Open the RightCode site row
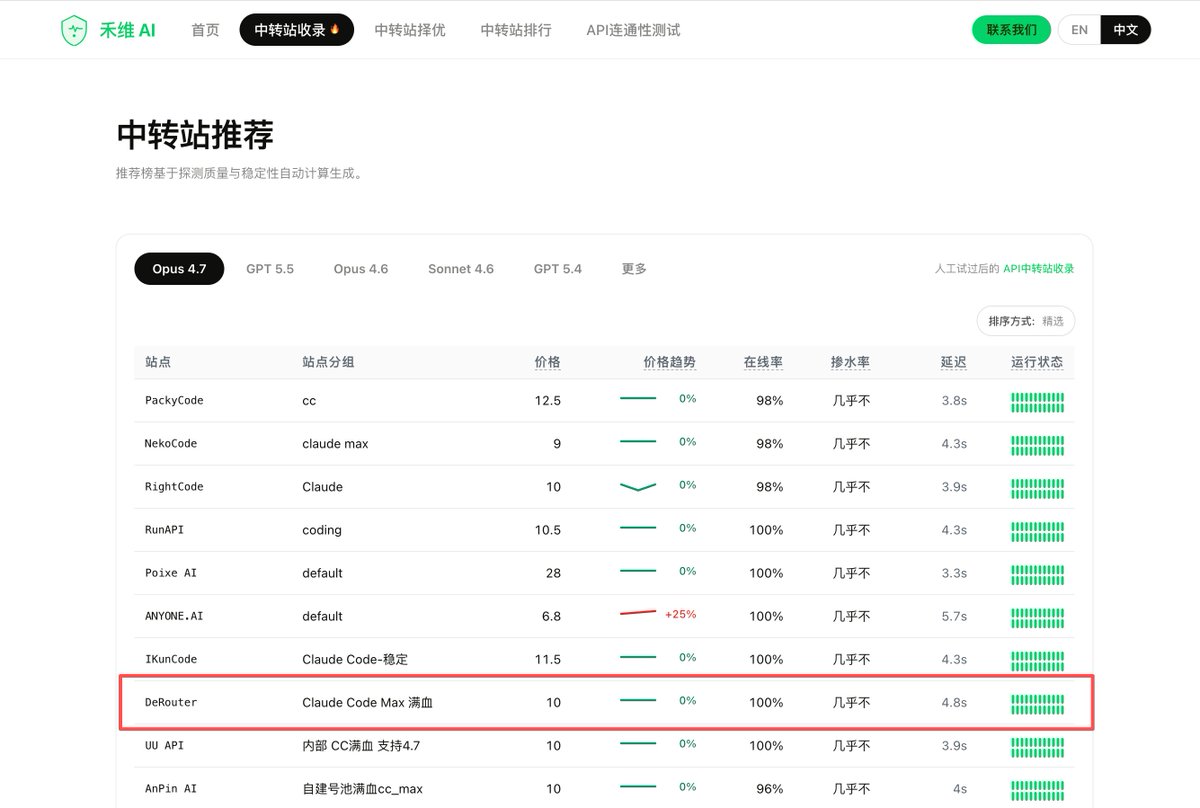 (604, 486)
